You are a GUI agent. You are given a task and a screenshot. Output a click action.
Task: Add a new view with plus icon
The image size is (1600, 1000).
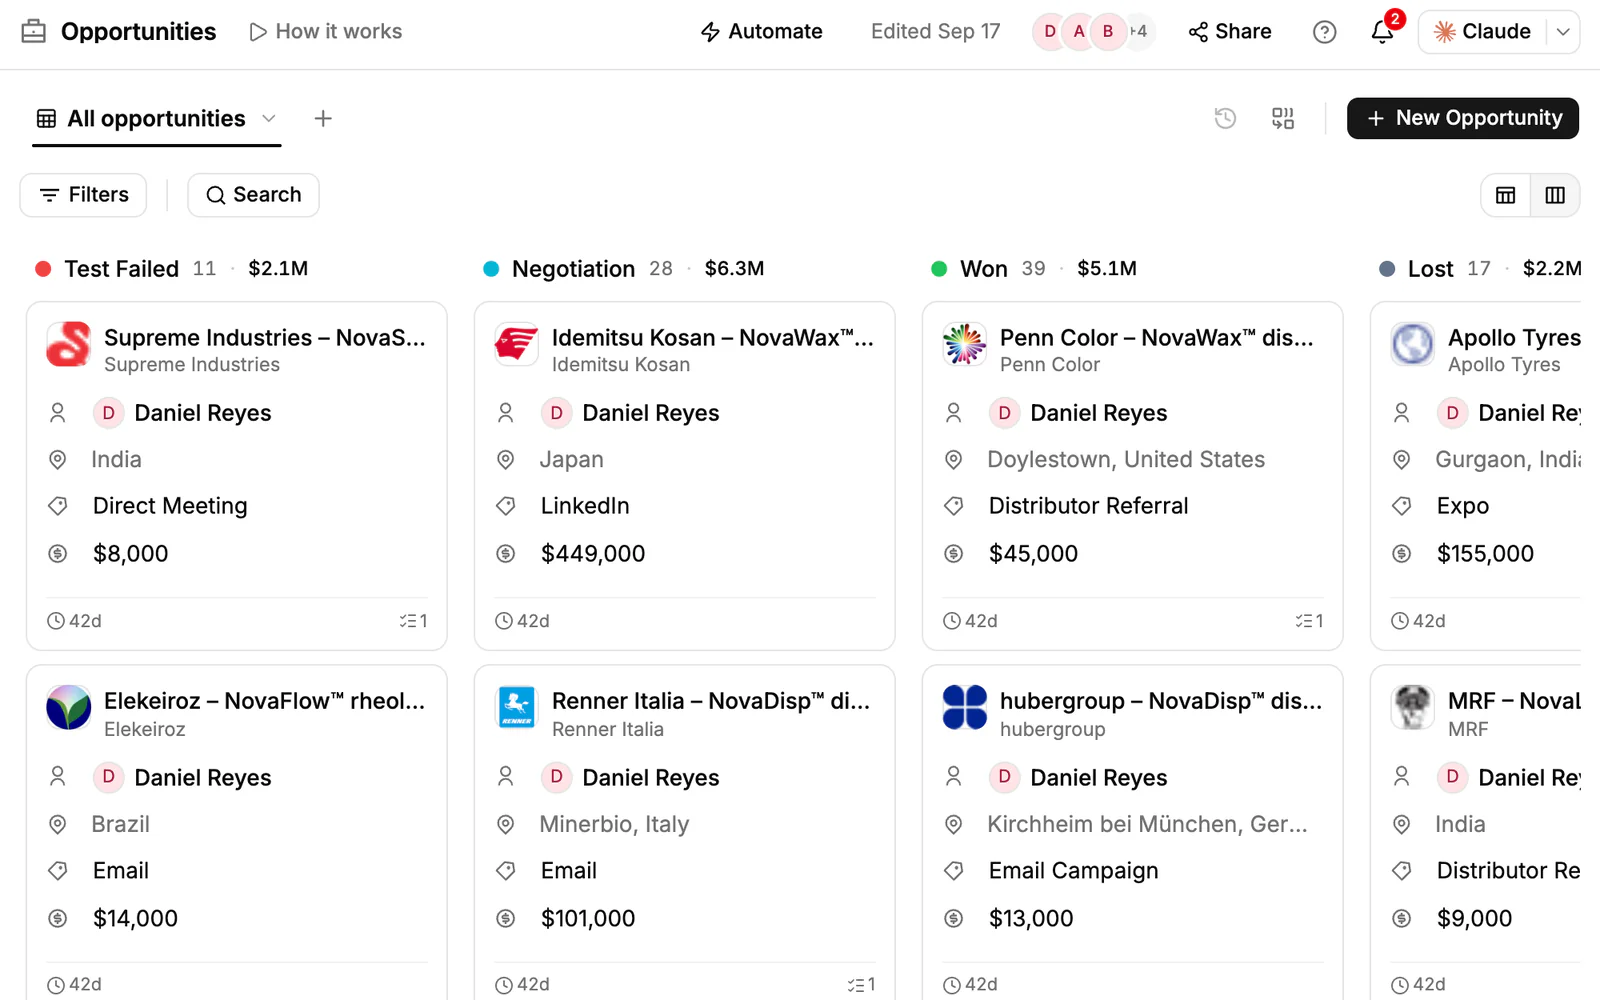(x=323, y=119)
